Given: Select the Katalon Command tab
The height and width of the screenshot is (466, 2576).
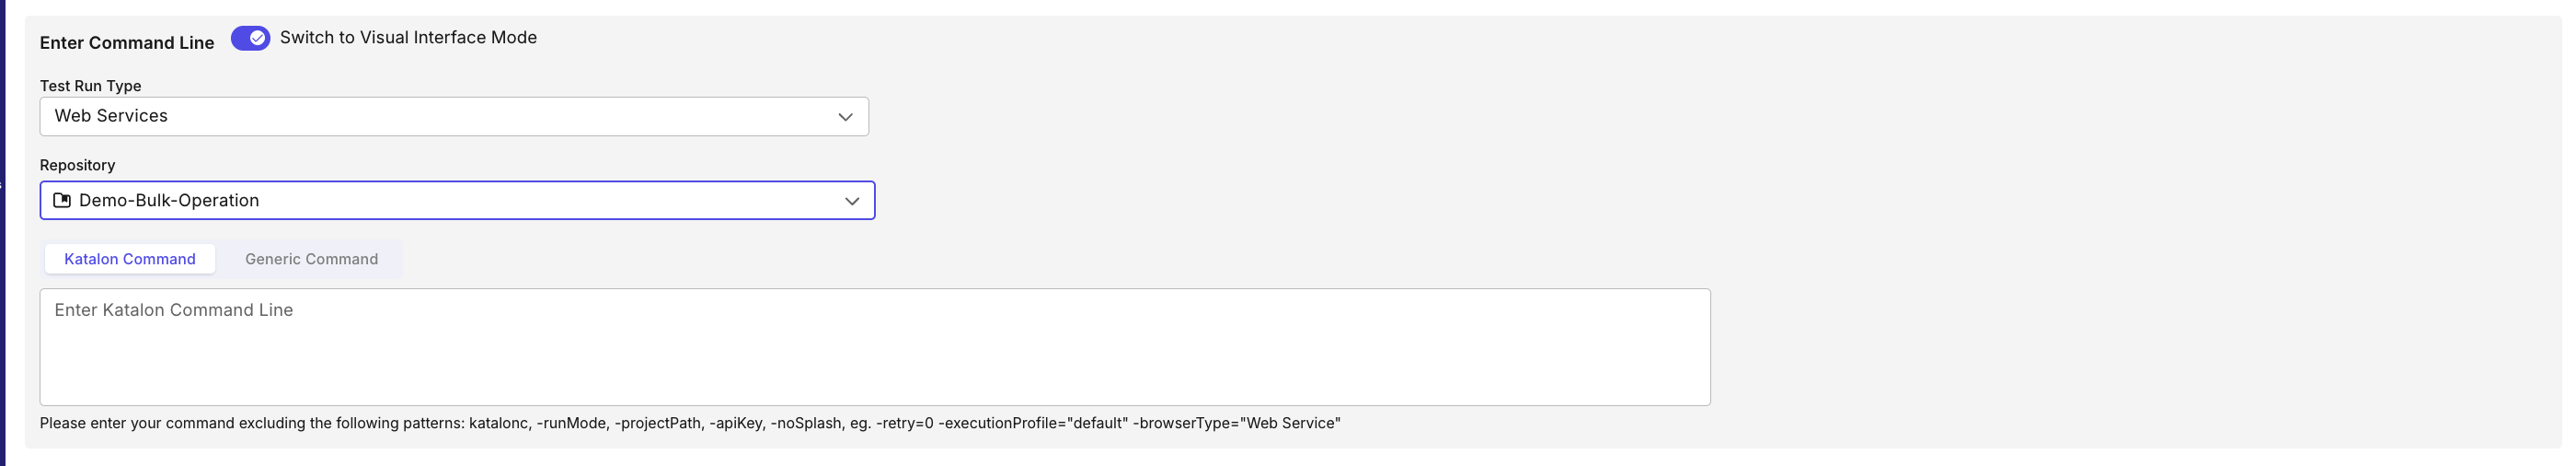Looking at the screenshot, I should click(x=130, y=259).
